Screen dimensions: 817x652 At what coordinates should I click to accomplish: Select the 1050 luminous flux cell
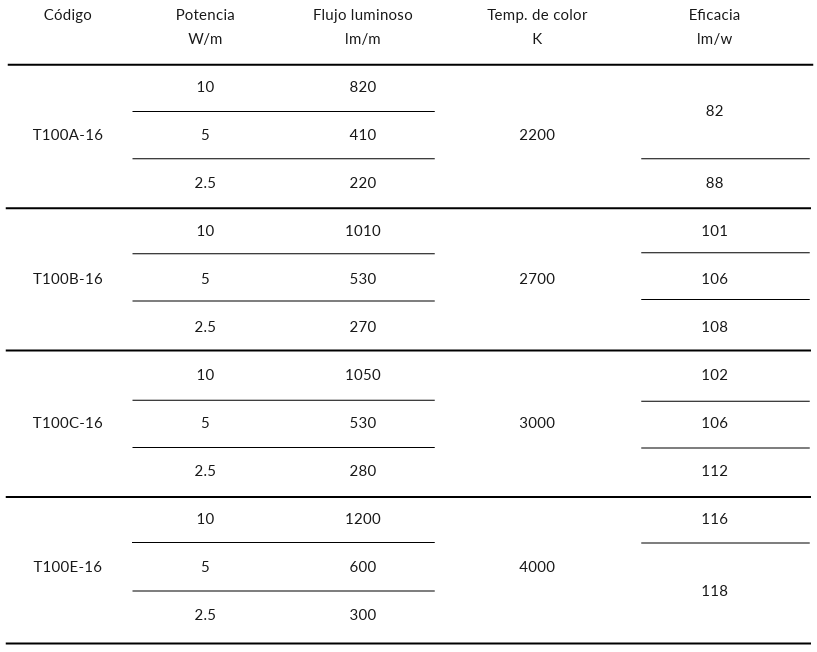(363, 375)
